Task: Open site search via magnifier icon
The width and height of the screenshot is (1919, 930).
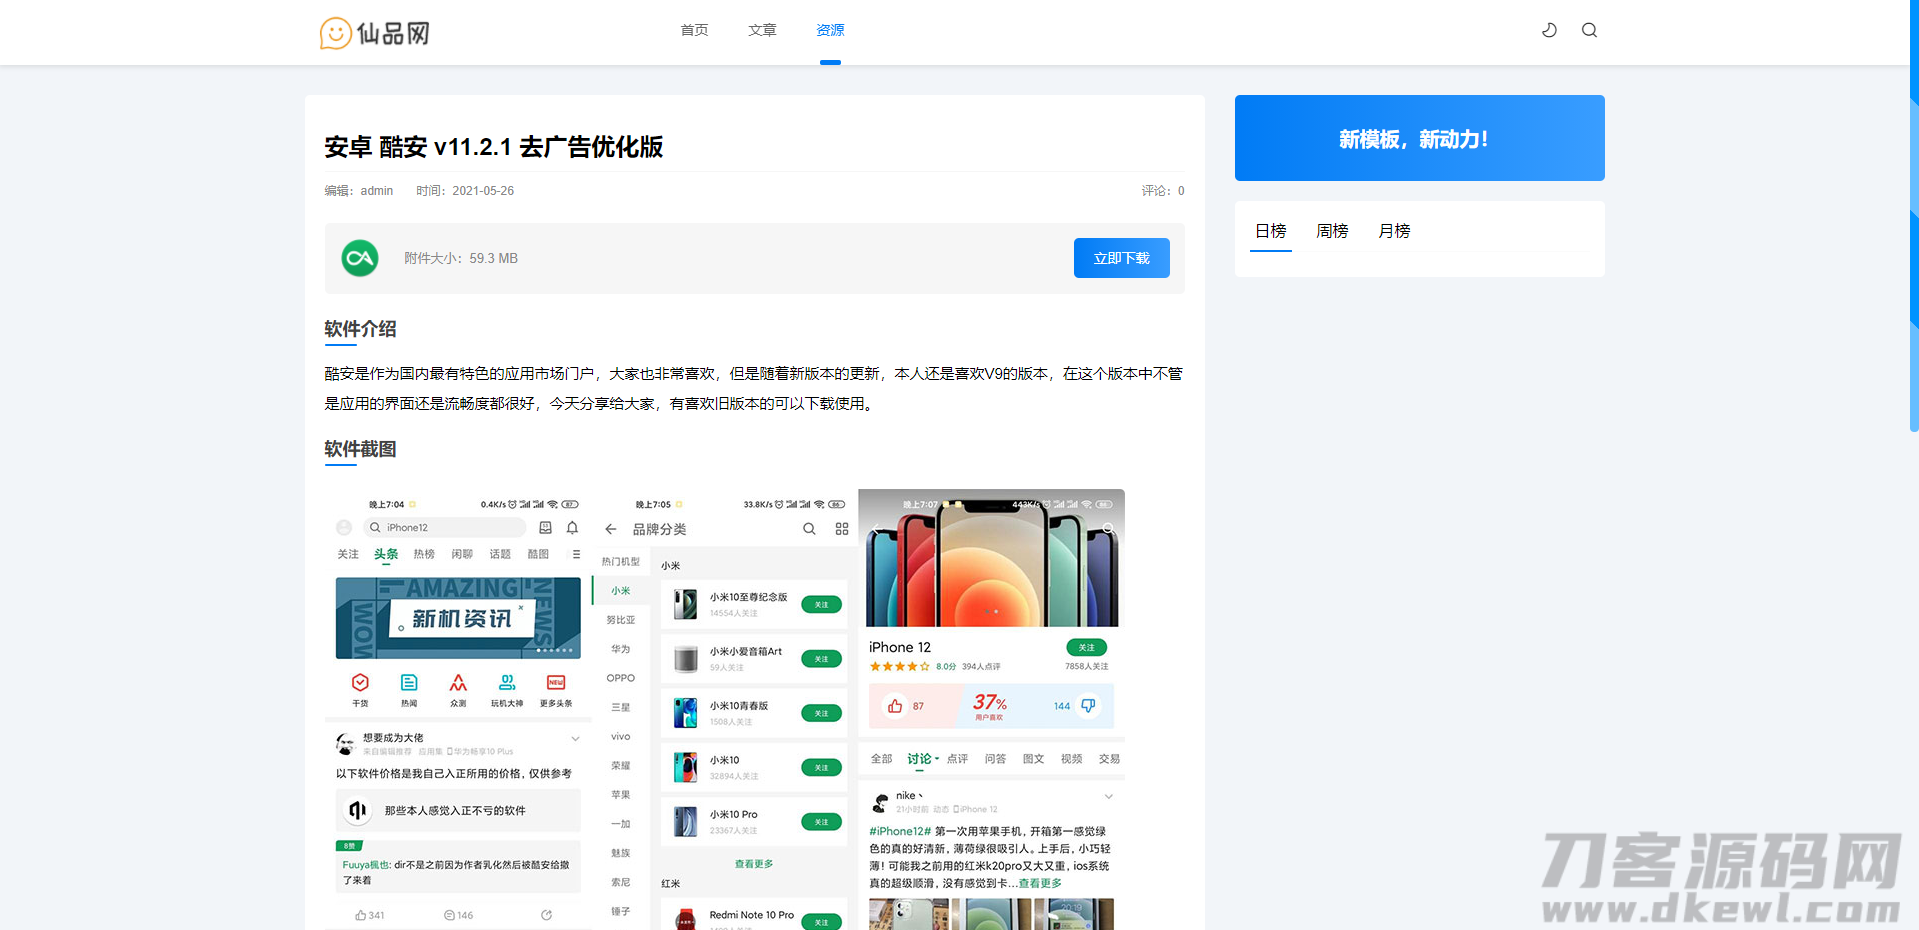Action: click(x=1589, y=30)
